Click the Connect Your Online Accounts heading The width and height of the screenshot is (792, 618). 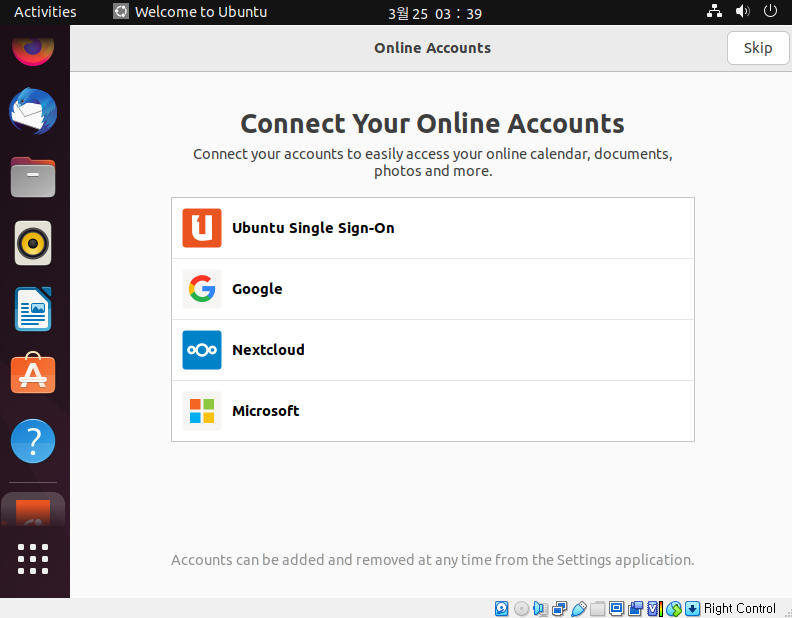click(x=432, y=124)
